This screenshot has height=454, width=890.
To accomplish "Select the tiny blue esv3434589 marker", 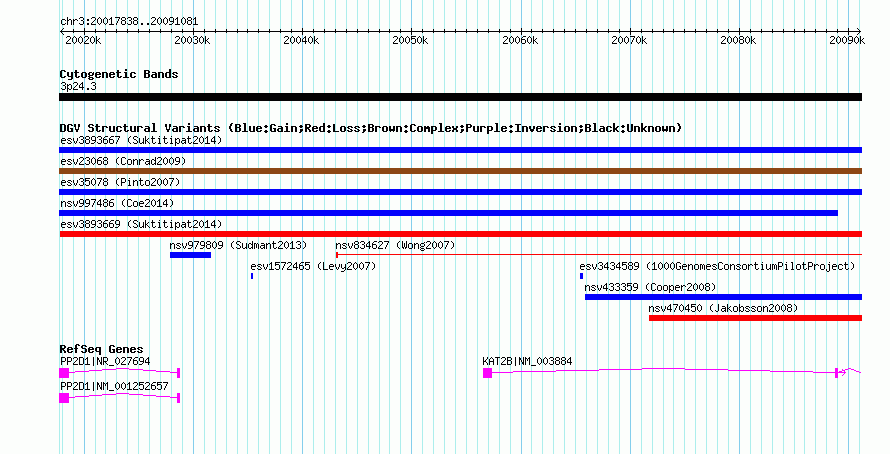I will [x=581, y=276].
